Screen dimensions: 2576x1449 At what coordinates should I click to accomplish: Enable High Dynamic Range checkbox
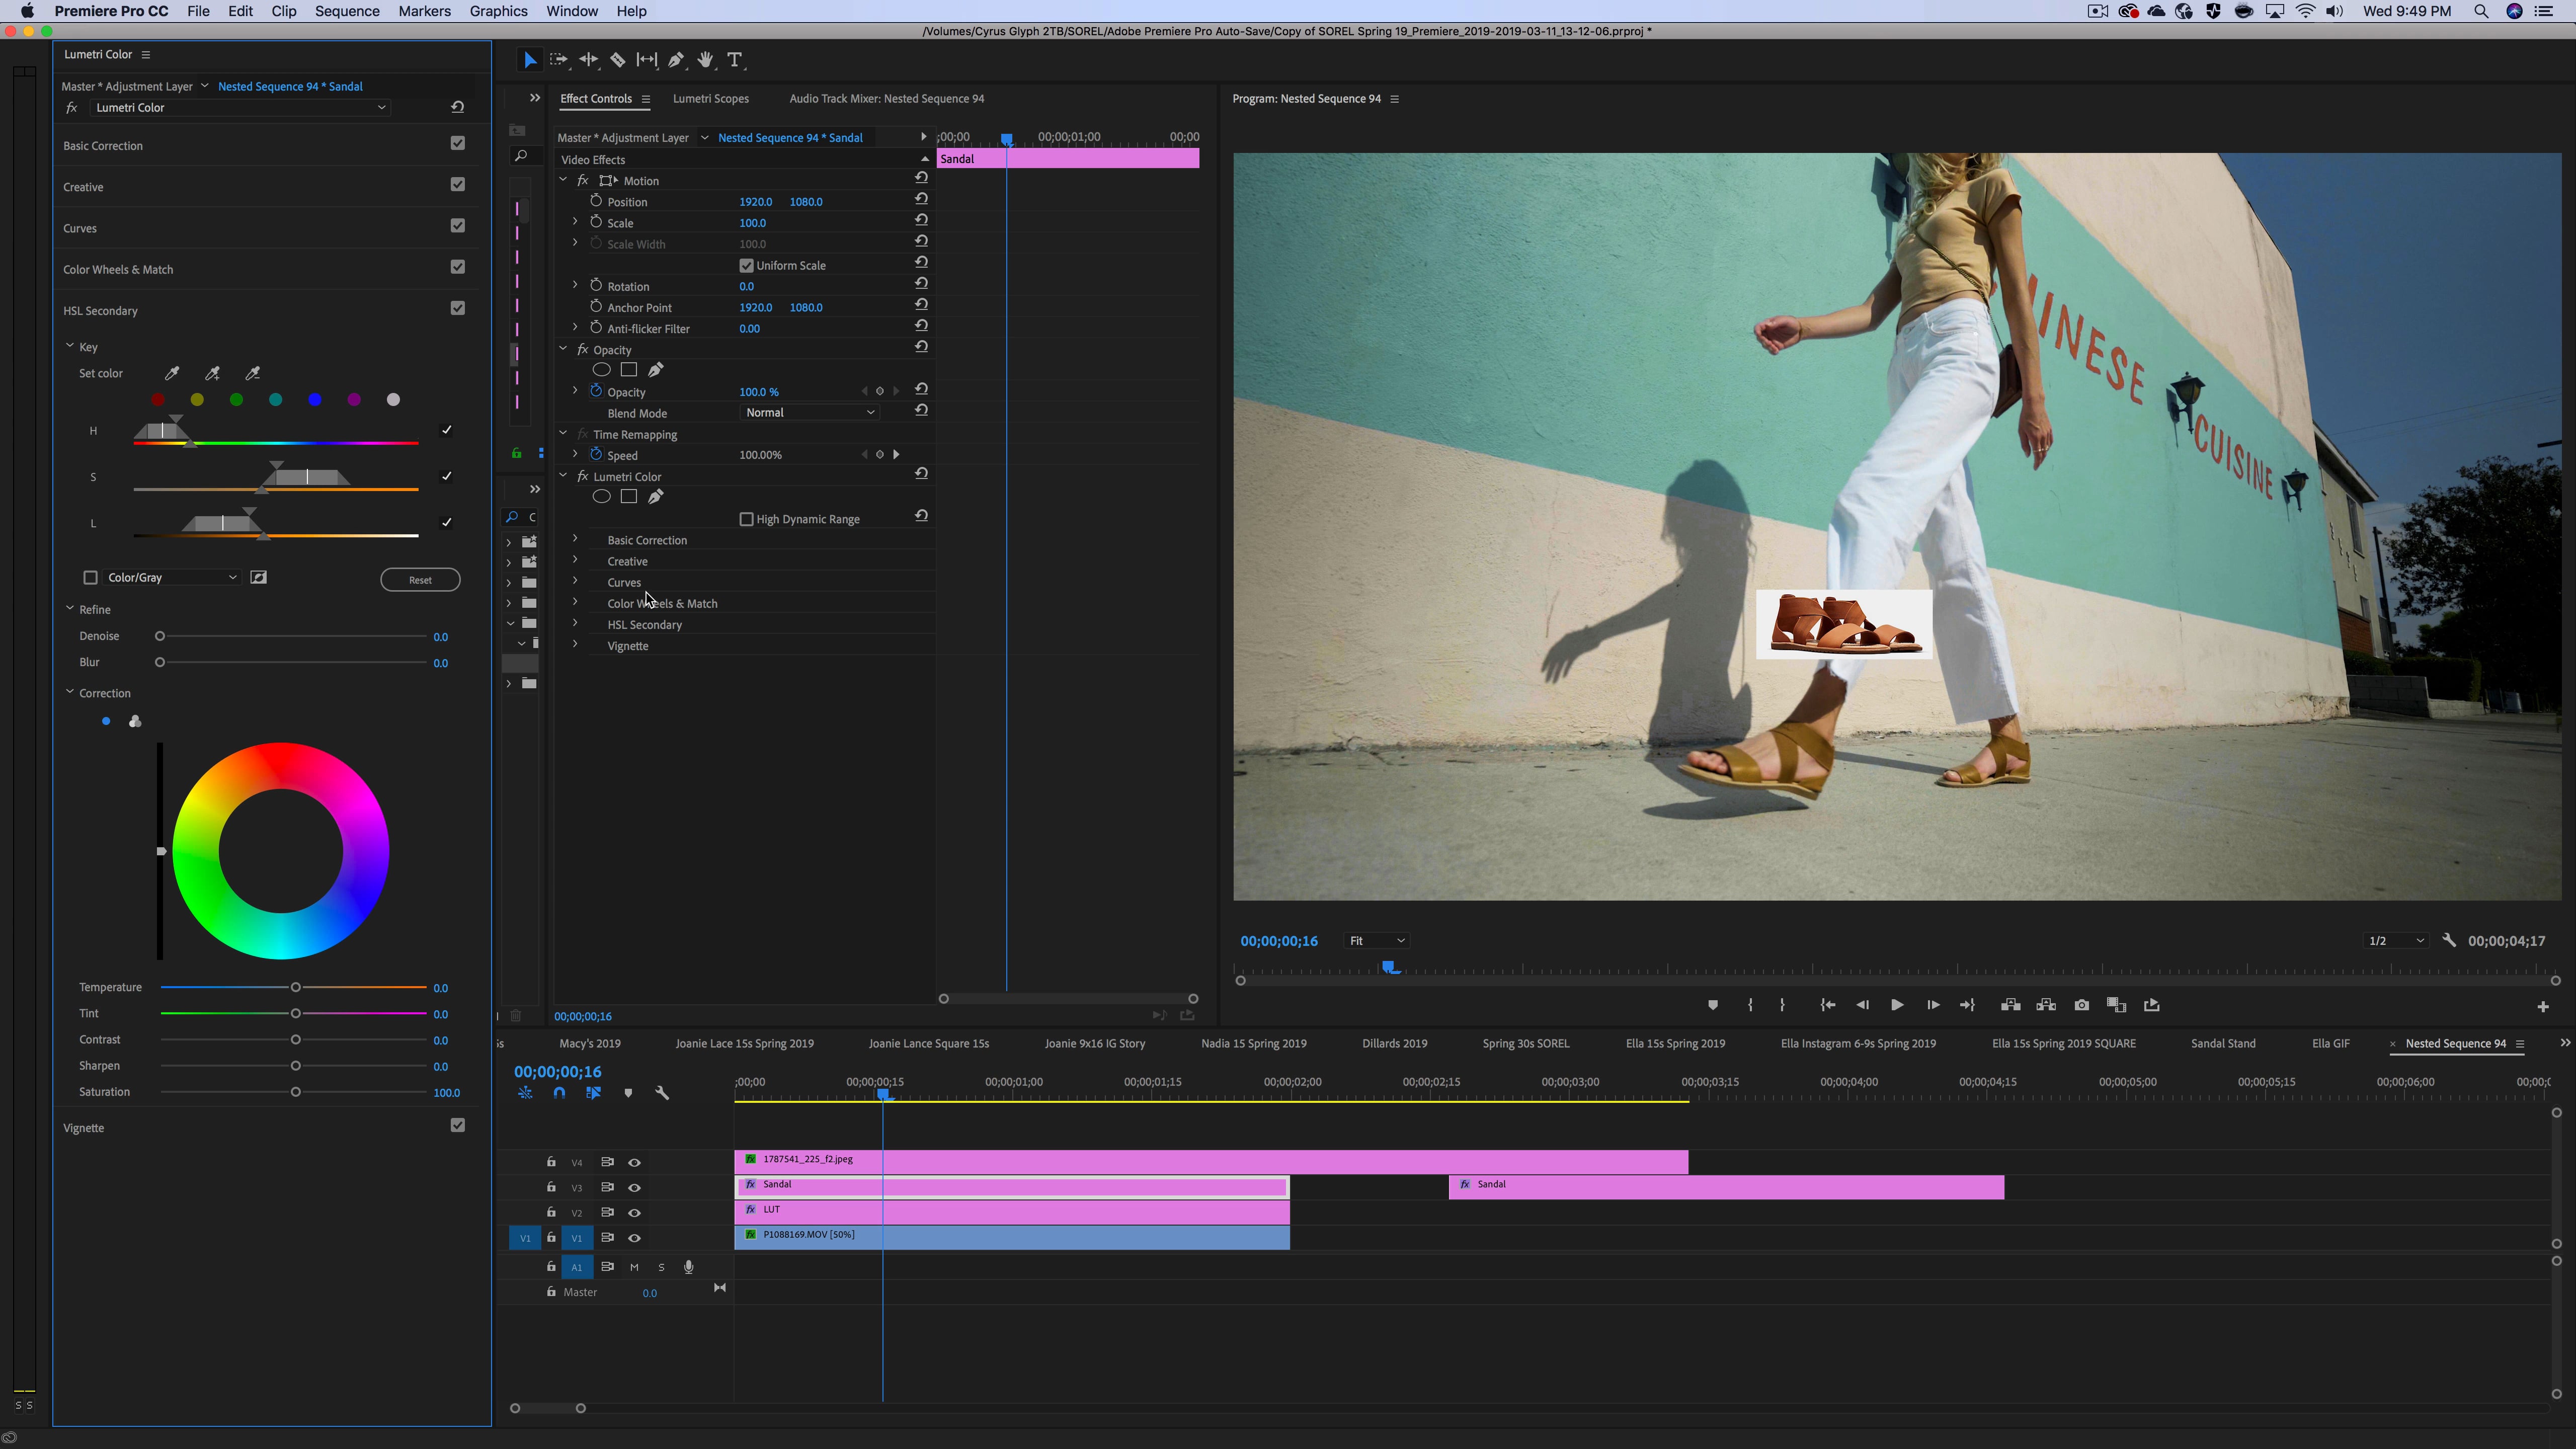[x=746, y=519]
